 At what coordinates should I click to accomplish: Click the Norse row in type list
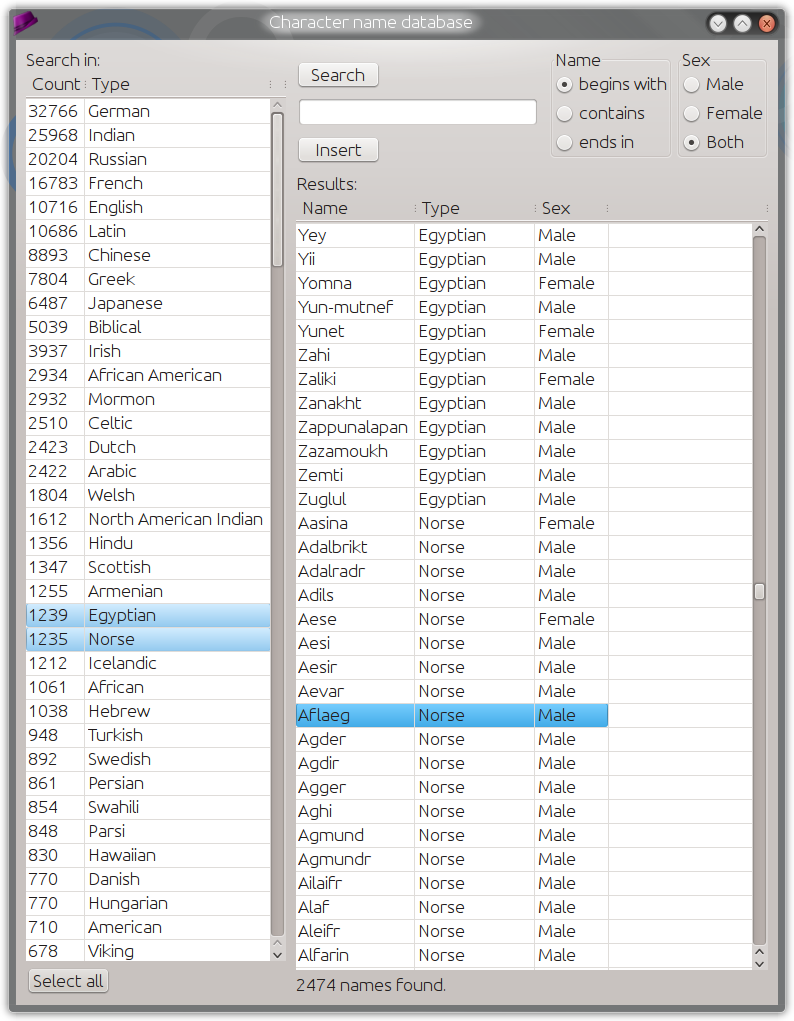tap(148, 639)
